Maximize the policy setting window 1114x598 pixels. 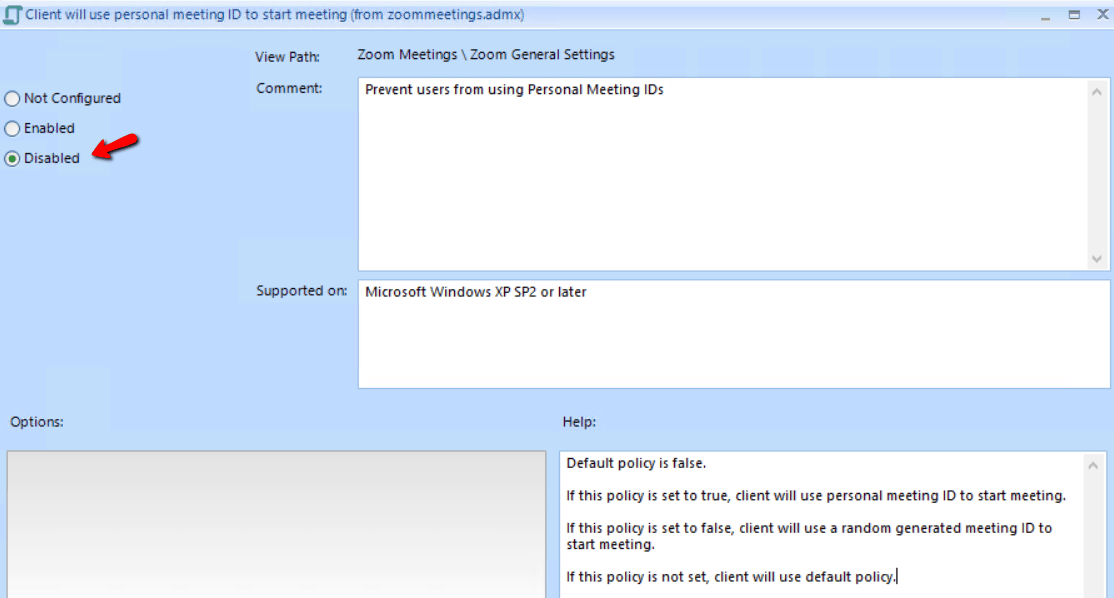click(1074, 15)
